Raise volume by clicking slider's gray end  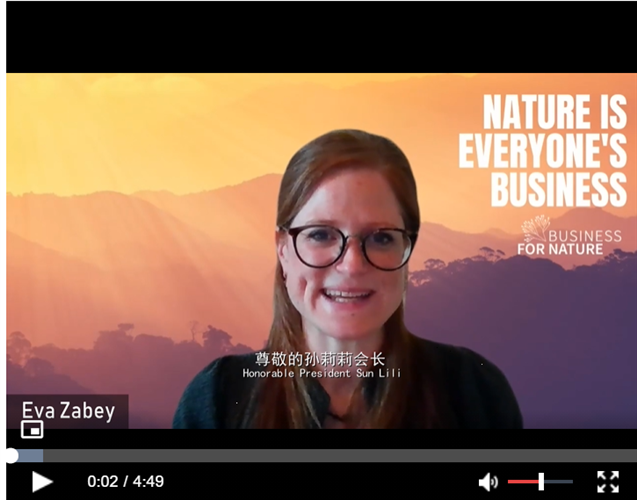pyautogui.click(x=569, y=482)
